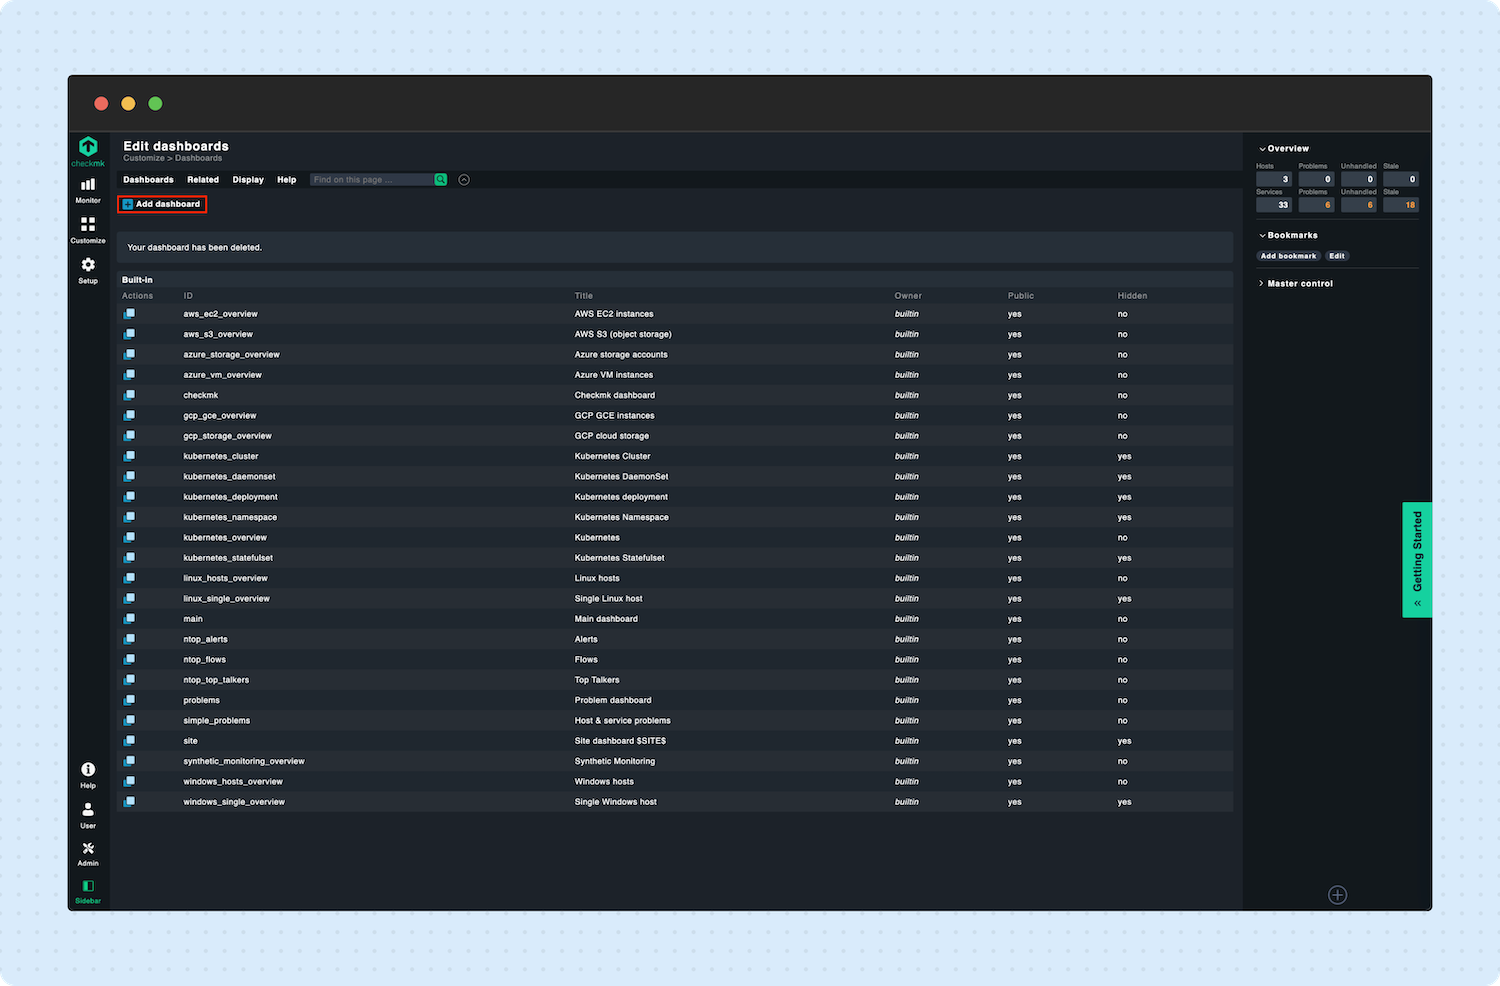Clone the kubernetes_deployment dashboard icon

129,497
